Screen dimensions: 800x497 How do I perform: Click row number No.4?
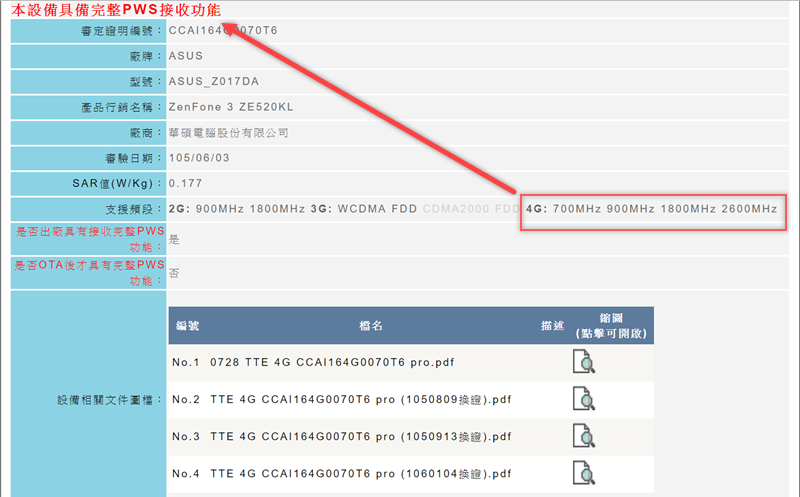click(186, 474)
